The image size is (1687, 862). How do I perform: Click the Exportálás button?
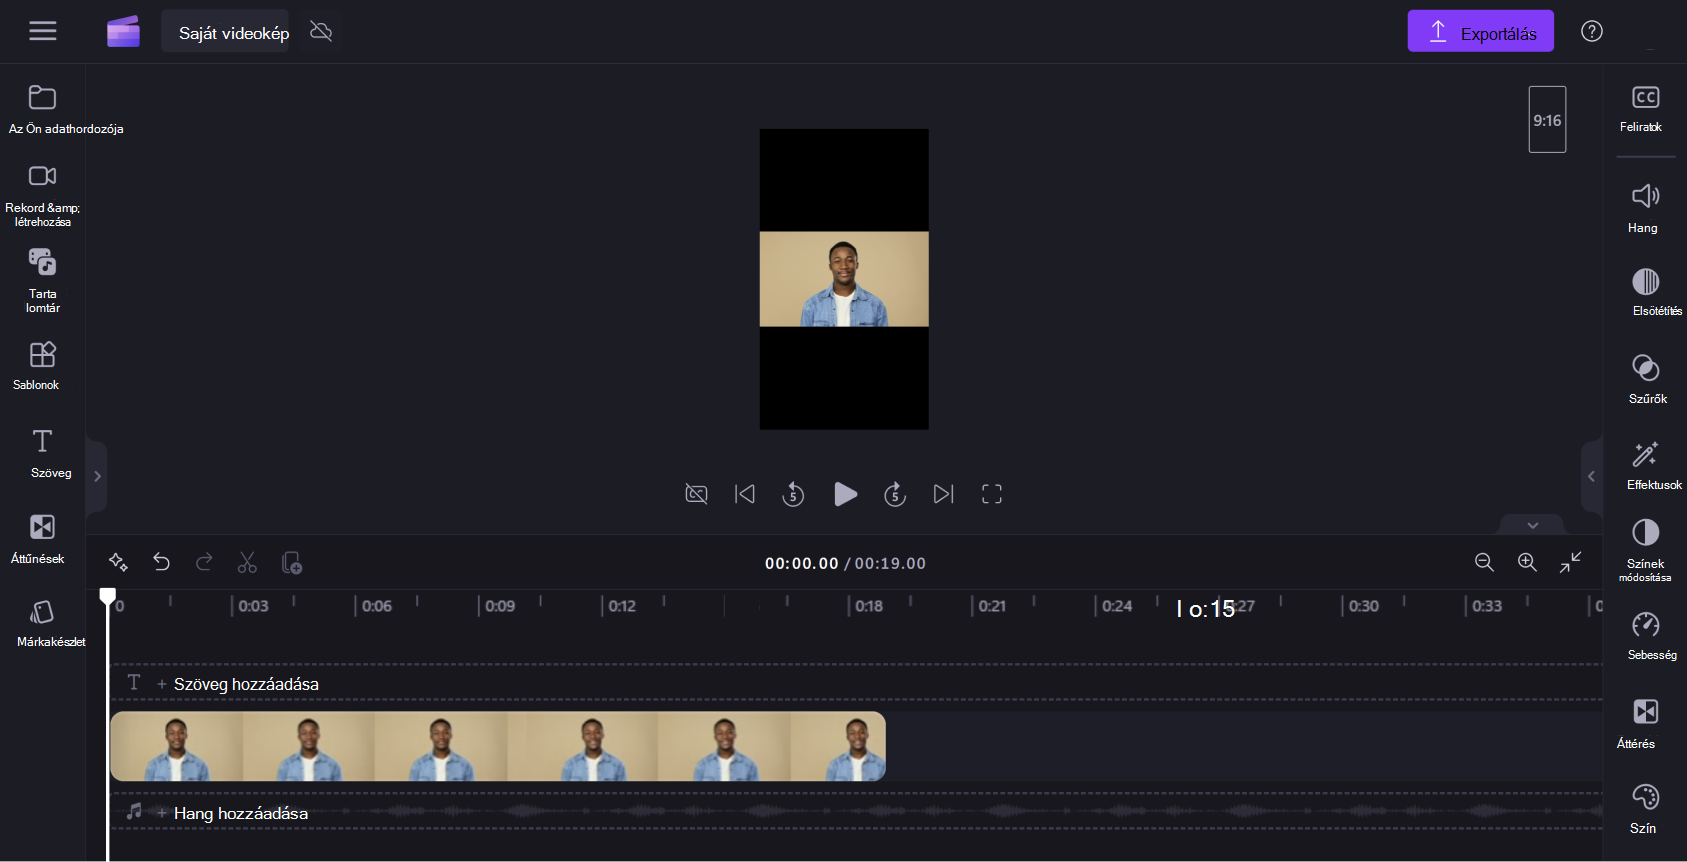coord(1480,32)
